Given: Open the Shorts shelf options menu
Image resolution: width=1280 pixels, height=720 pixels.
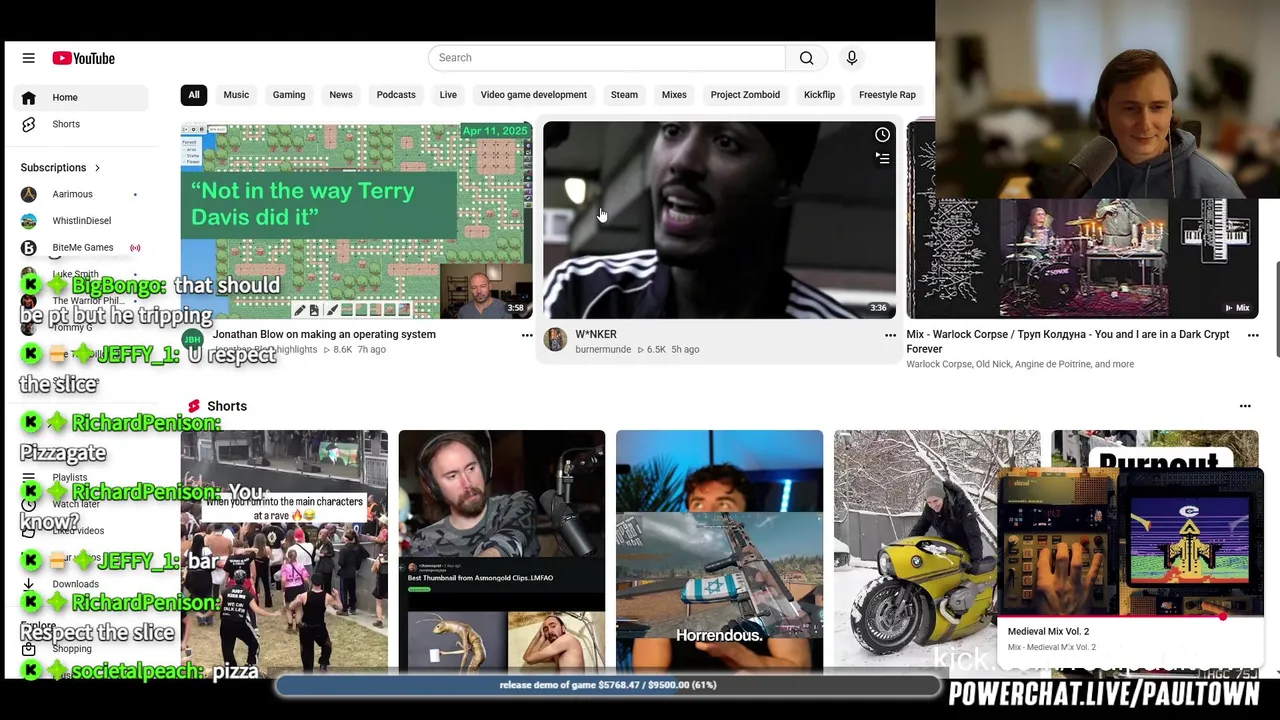Looking at the screenshot, I should (1245, 406).
